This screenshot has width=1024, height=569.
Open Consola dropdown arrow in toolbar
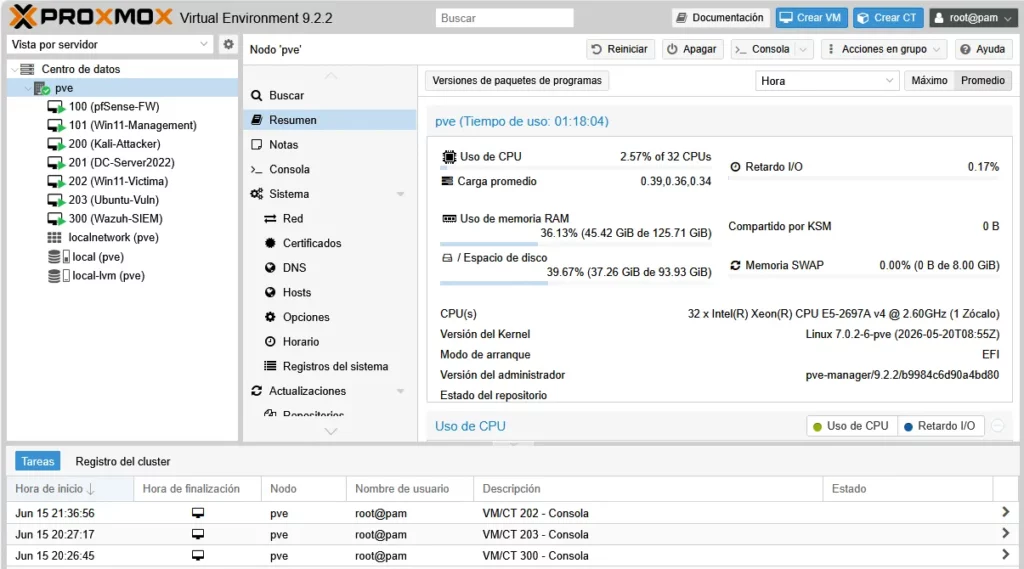click(803, 50)
